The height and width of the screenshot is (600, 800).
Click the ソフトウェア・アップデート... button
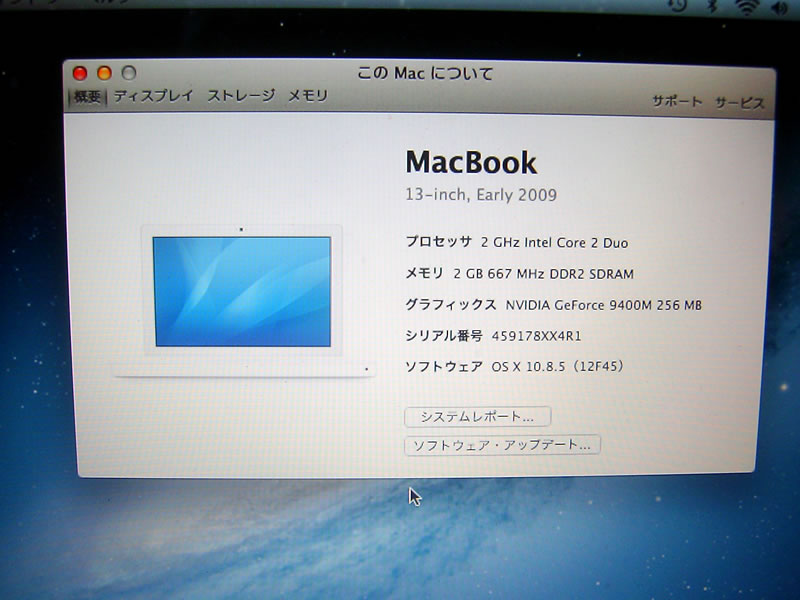502,445
